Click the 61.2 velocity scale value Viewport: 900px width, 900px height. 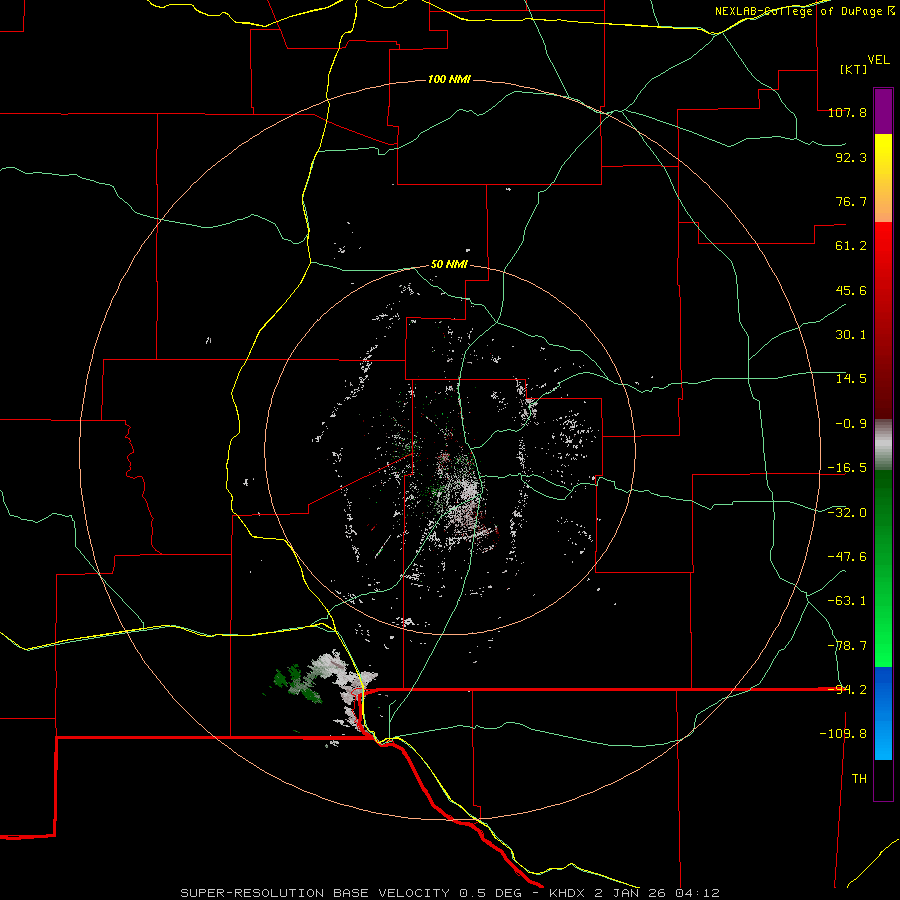pyautogui.click(x=851, y=246)
